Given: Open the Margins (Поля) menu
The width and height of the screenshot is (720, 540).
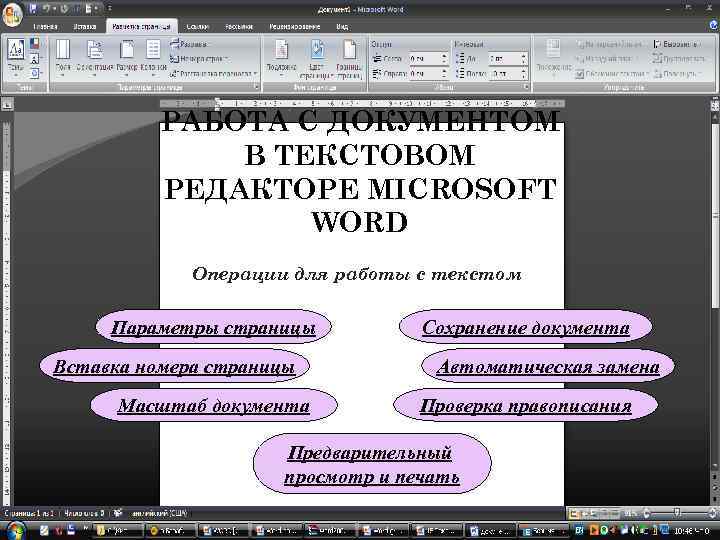Looking at the screenshot, I should point(63,57).
